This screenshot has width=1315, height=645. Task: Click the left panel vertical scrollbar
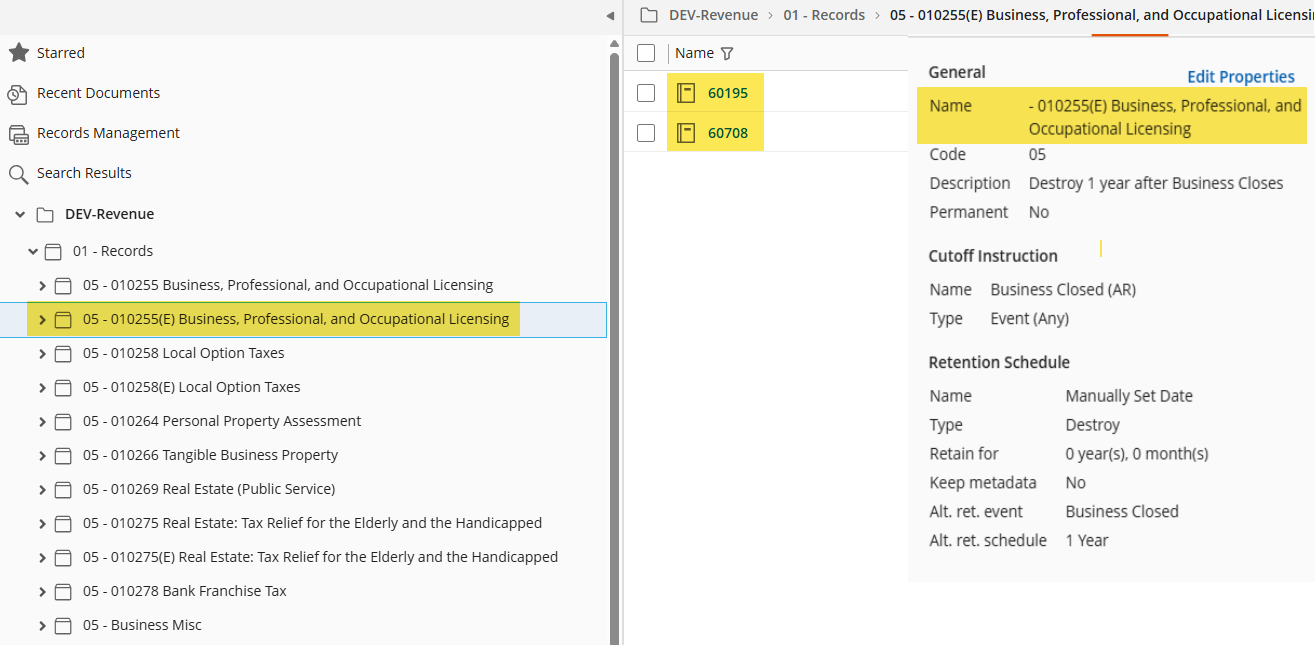[614, 300]
